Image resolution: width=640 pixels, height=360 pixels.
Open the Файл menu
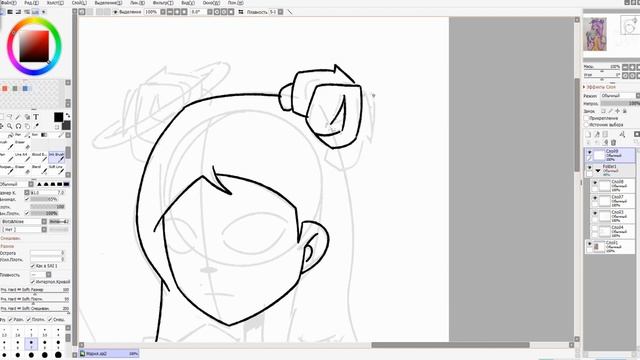[x=8, y=2]
